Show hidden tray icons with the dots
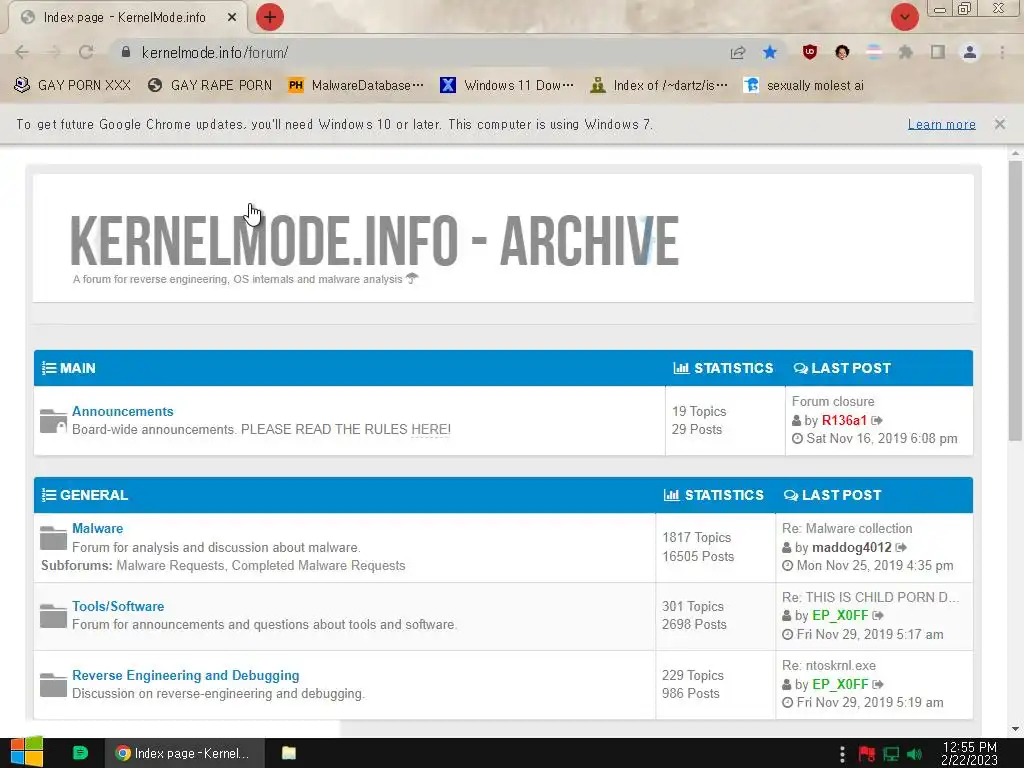The image size is (1024, 768). coord(842,754)
